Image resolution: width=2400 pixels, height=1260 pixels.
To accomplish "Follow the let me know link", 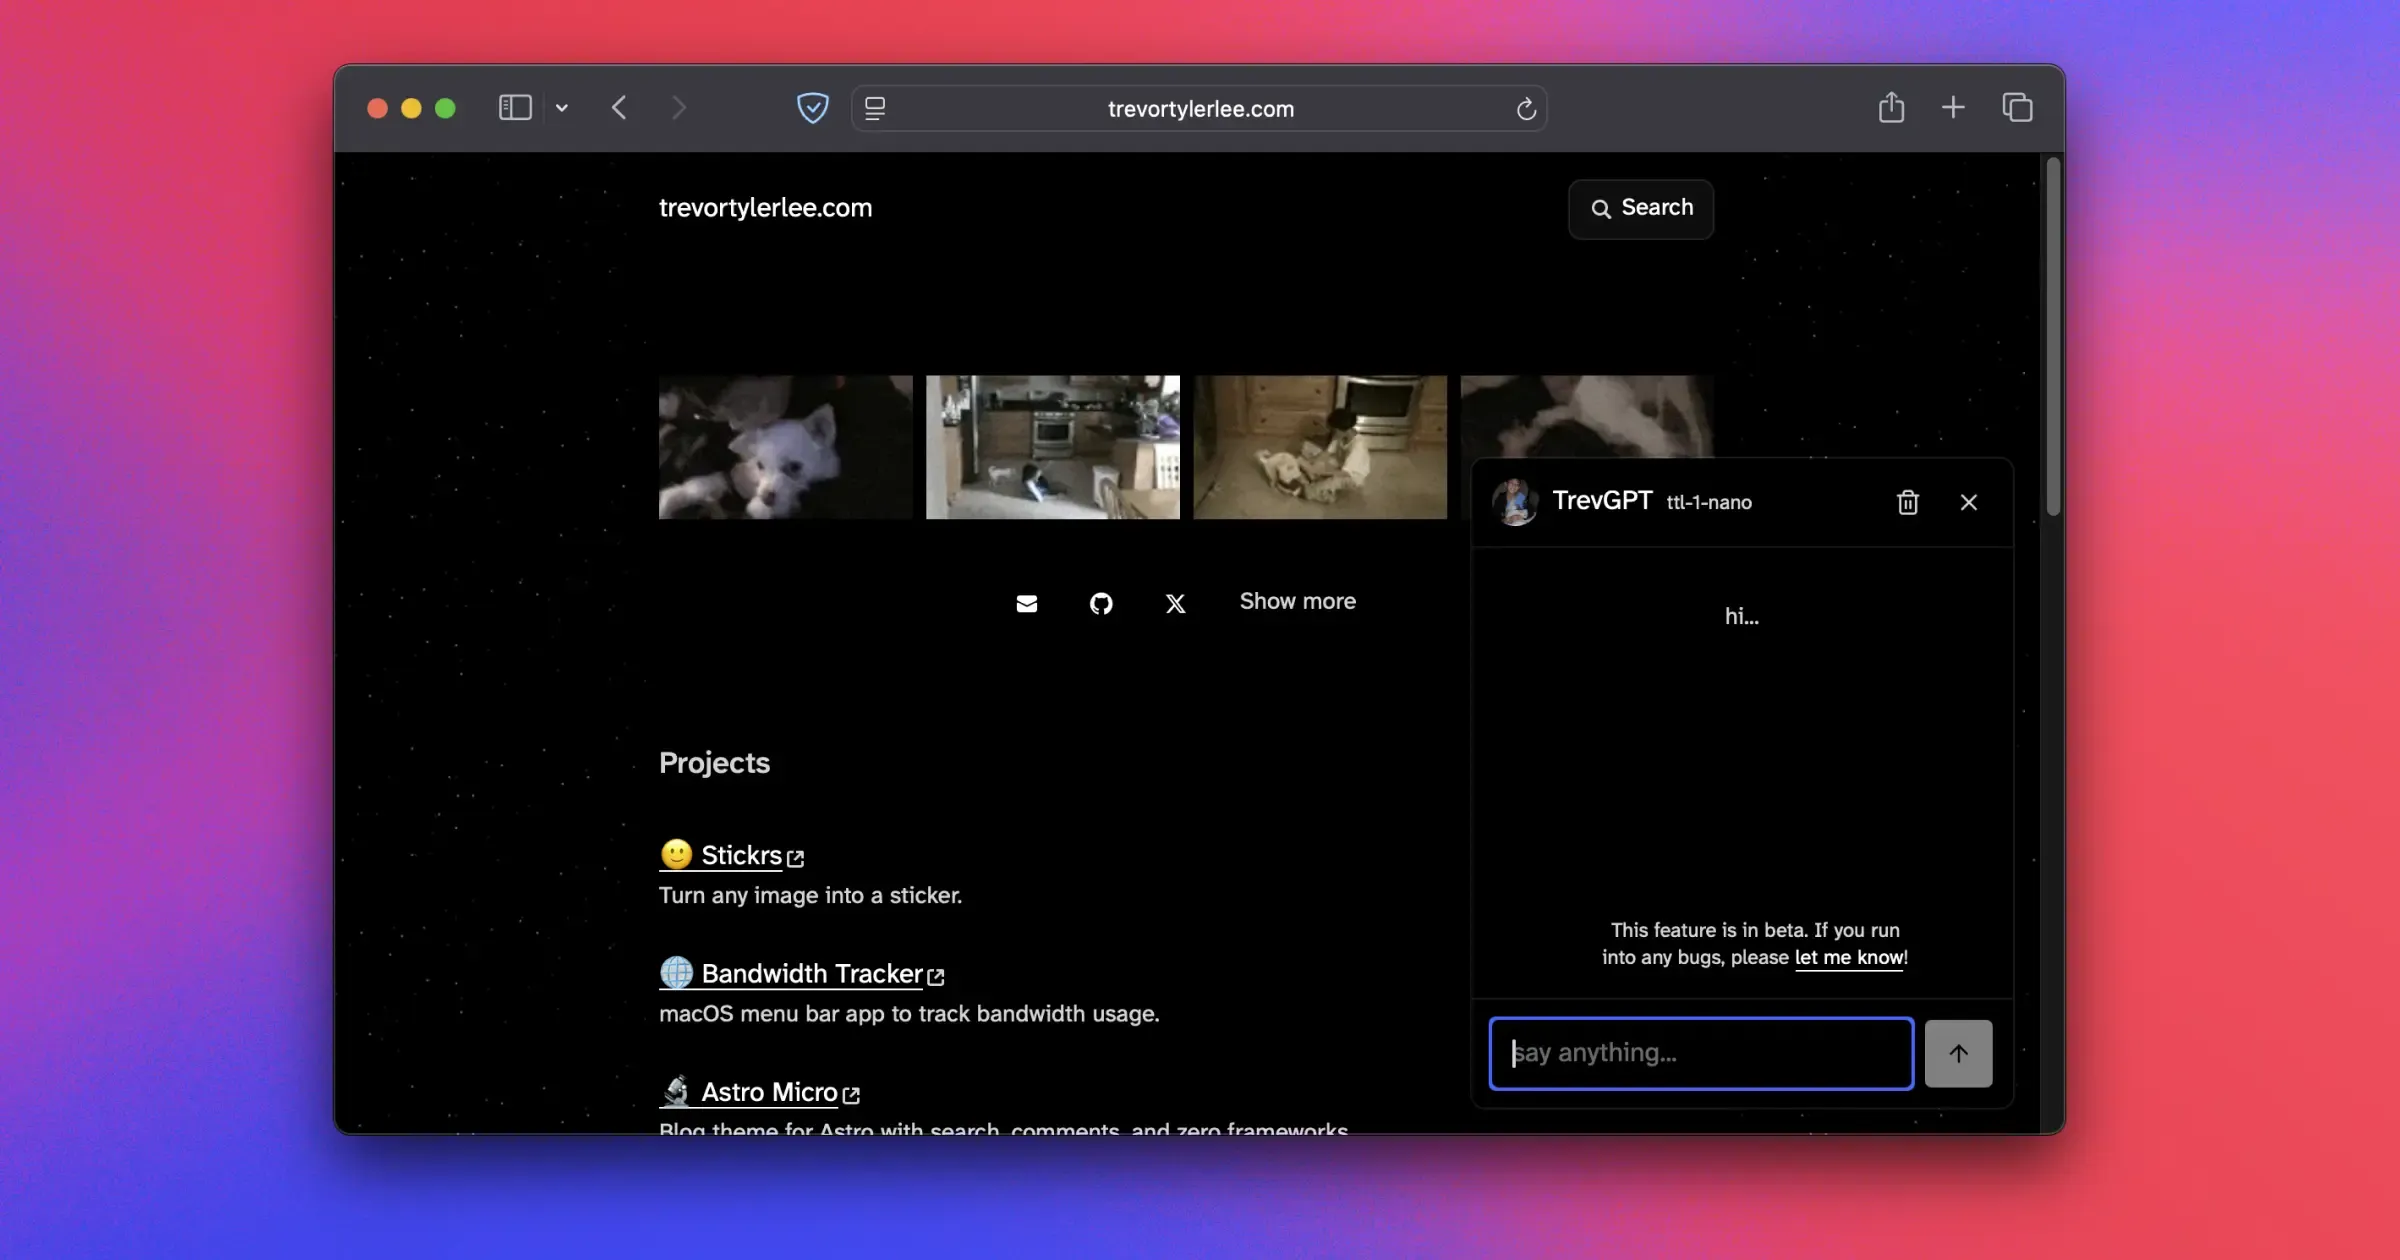I will [x=1849, y=957].
